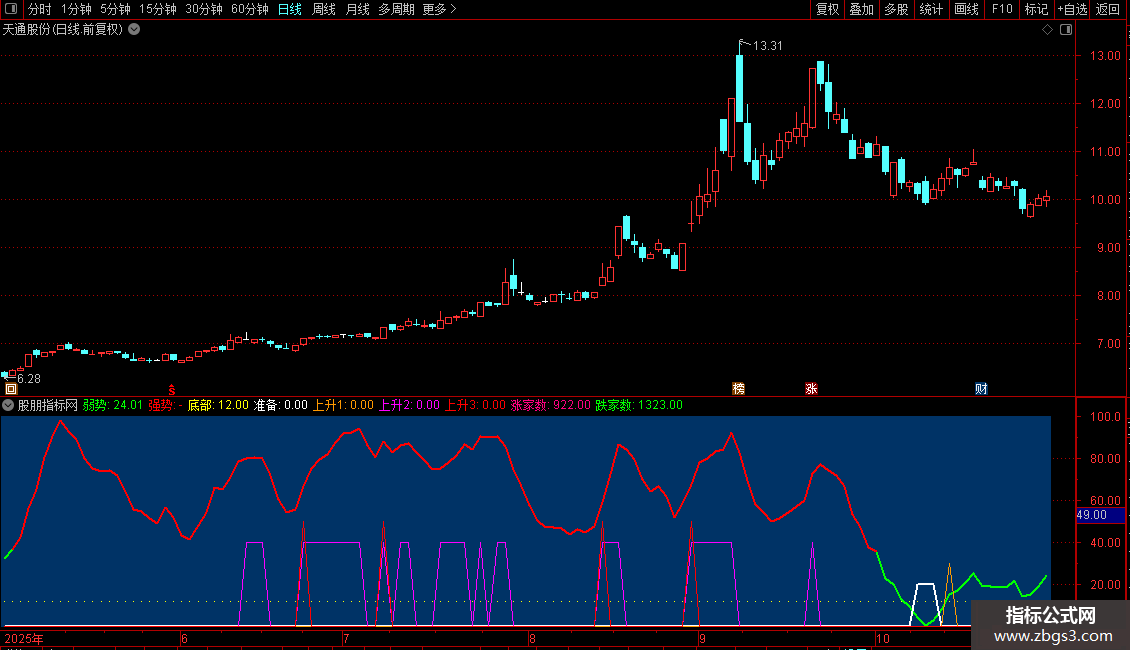Click the orange square icon at bottom-left of the chart
Viewport: 1130px width, 650px height.
pos(11,388)
